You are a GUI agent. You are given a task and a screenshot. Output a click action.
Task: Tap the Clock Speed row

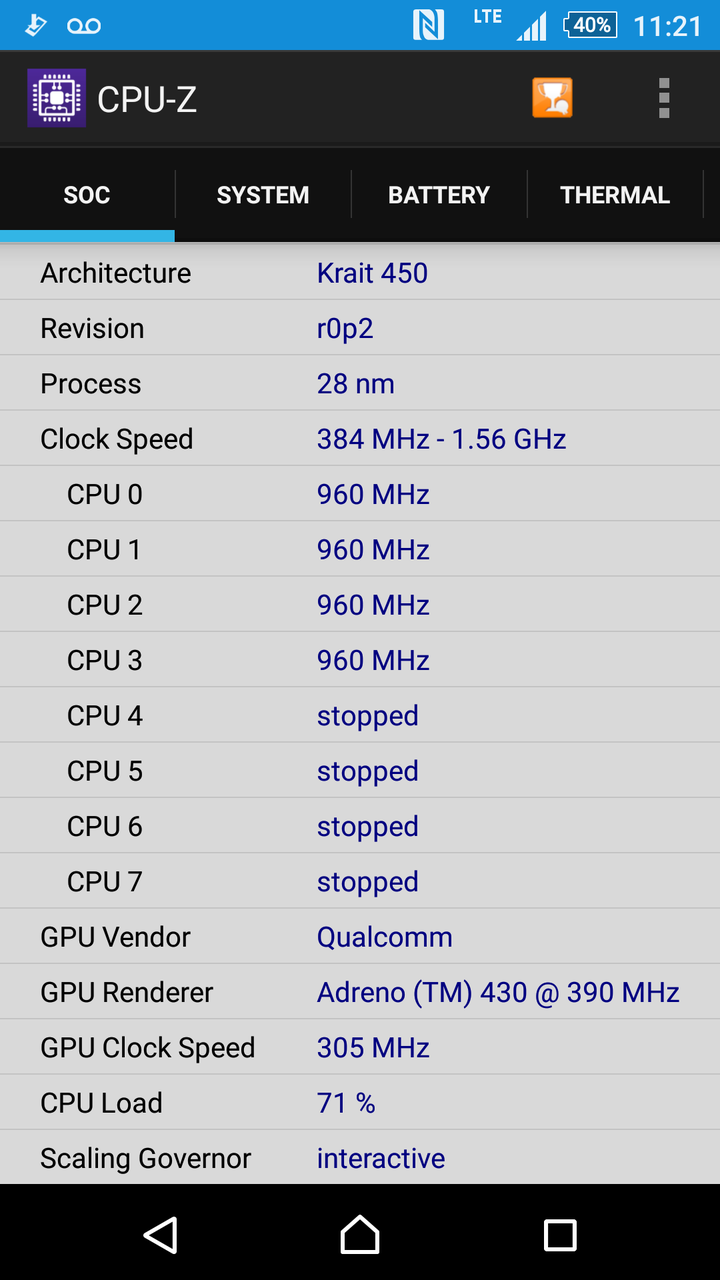pos(360,439)
